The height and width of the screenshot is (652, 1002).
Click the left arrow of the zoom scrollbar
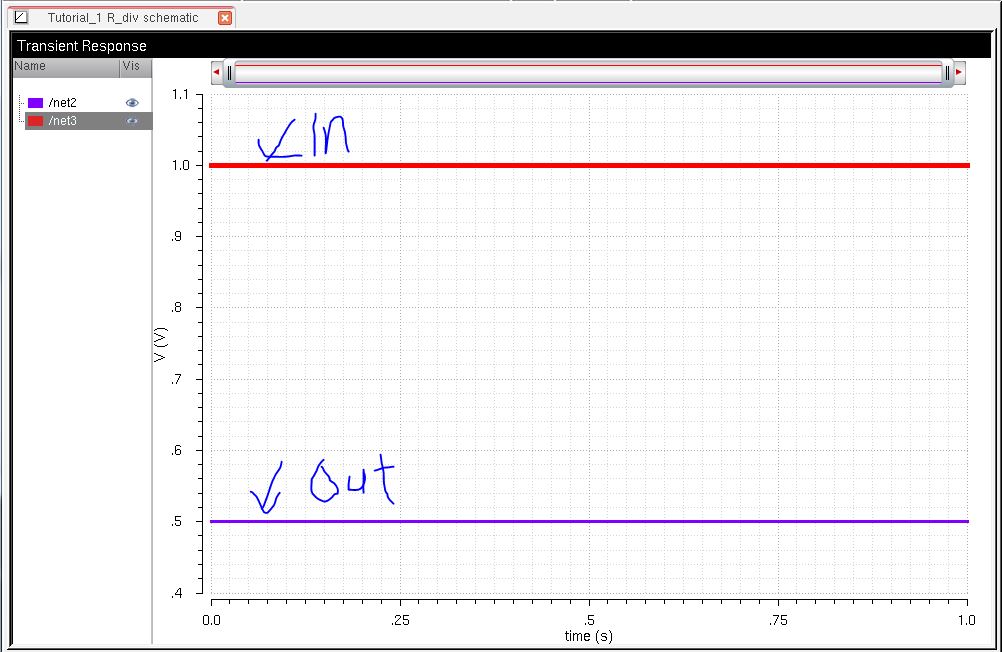pos(217,72)
